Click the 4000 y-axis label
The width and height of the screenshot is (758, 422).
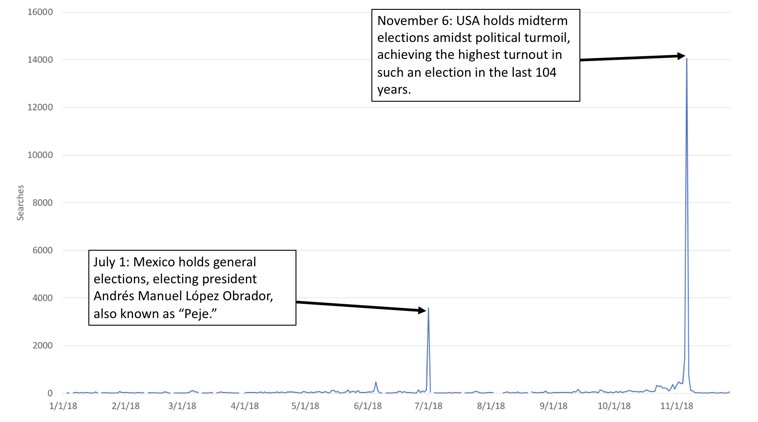(43, 298)
